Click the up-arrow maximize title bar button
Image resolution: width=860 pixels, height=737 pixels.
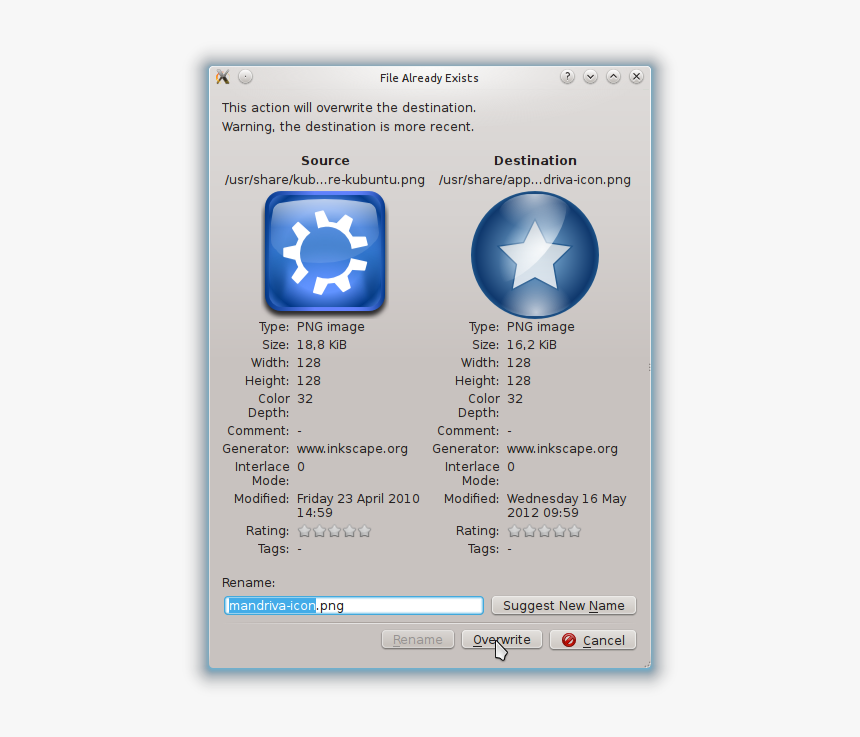(x=614, y=77)
